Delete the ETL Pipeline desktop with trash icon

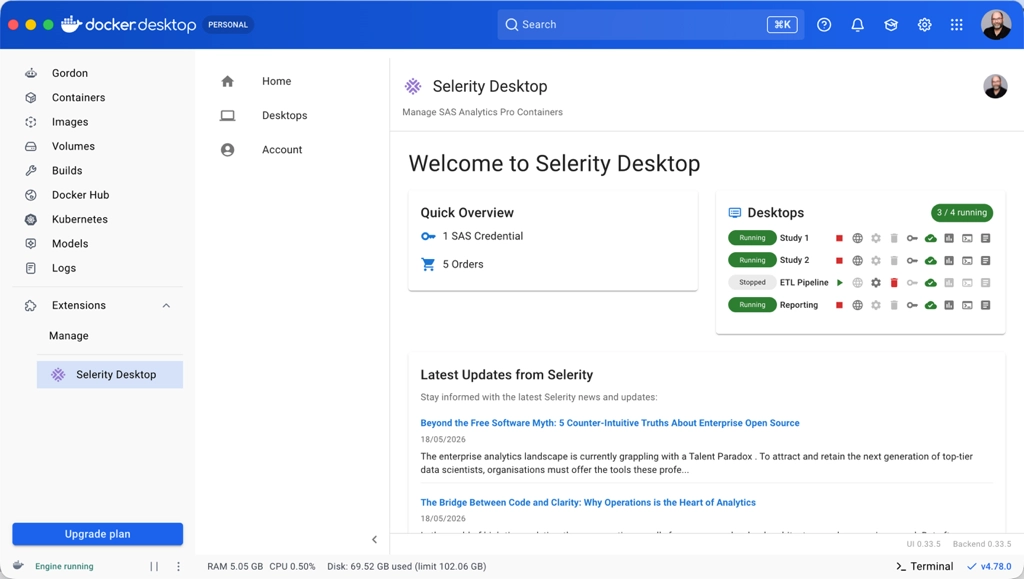click(894, 283)
